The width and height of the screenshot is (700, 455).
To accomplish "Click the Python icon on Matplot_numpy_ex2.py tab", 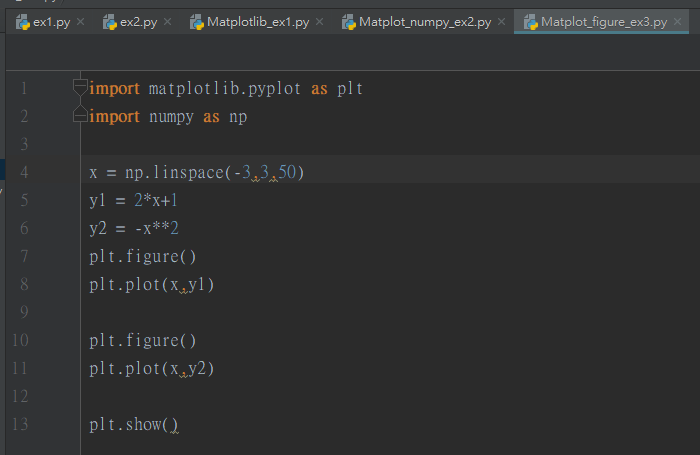I will [349, 22].
